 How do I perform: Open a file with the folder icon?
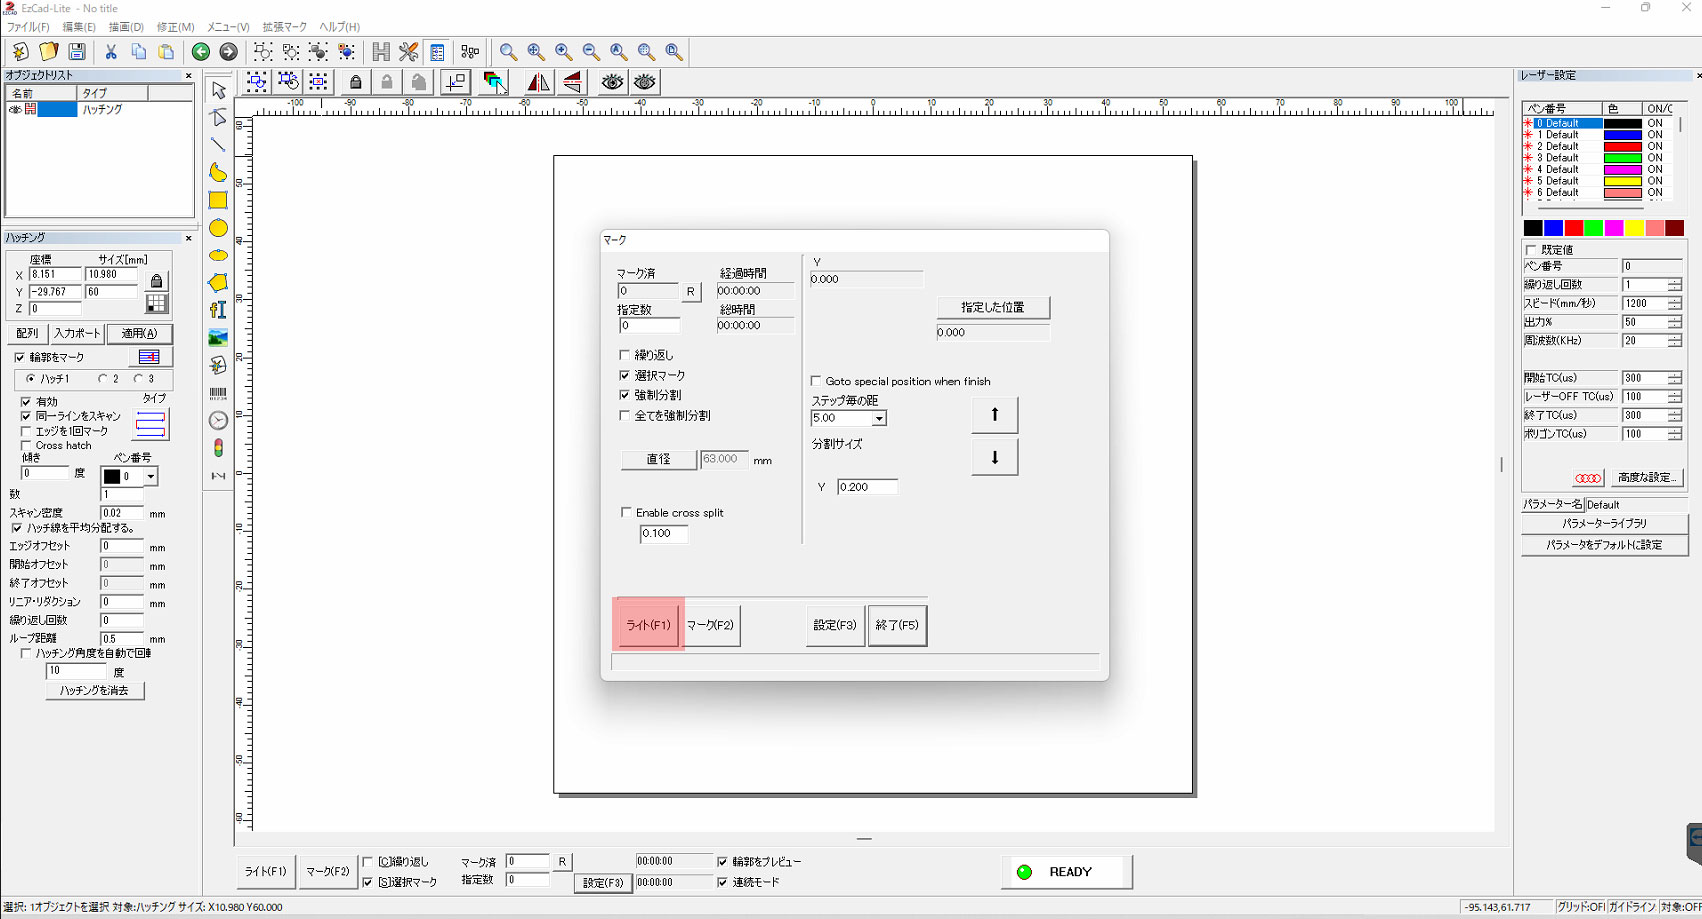click(x=48, y=52)
